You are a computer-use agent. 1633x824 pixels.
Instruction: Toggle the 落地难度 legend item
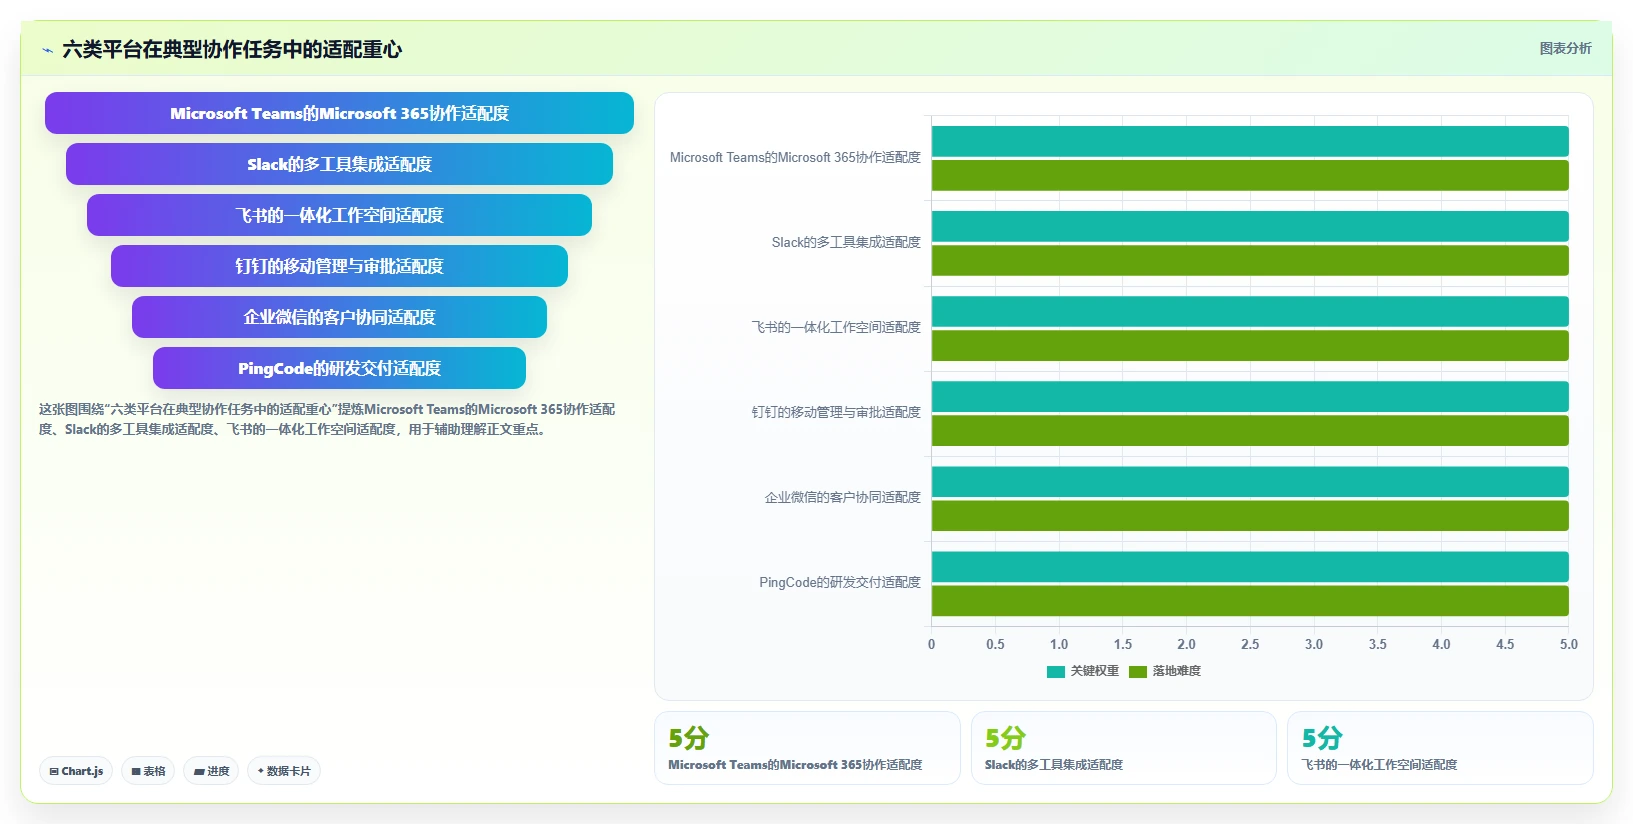pyautogui.click(x=1165, y=671)
